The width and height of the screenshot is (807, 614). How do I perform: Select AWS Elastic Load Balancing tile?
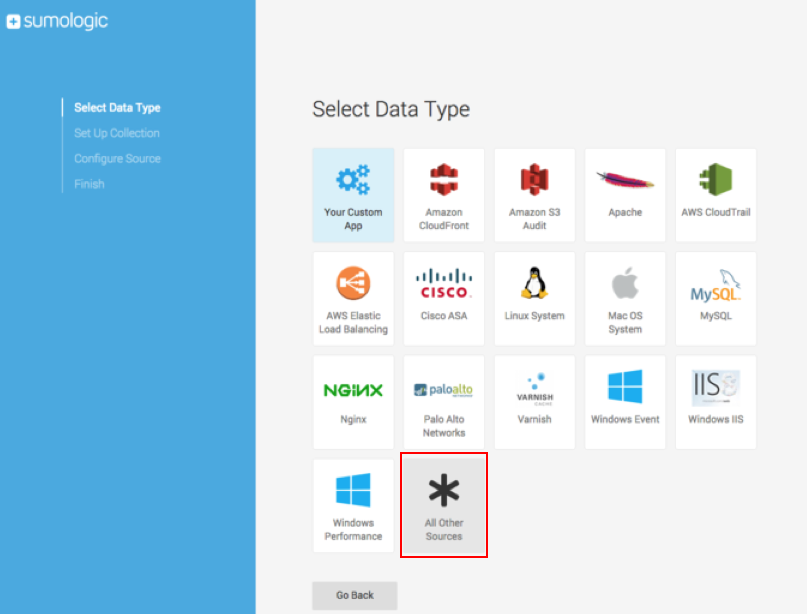[353, 299]
